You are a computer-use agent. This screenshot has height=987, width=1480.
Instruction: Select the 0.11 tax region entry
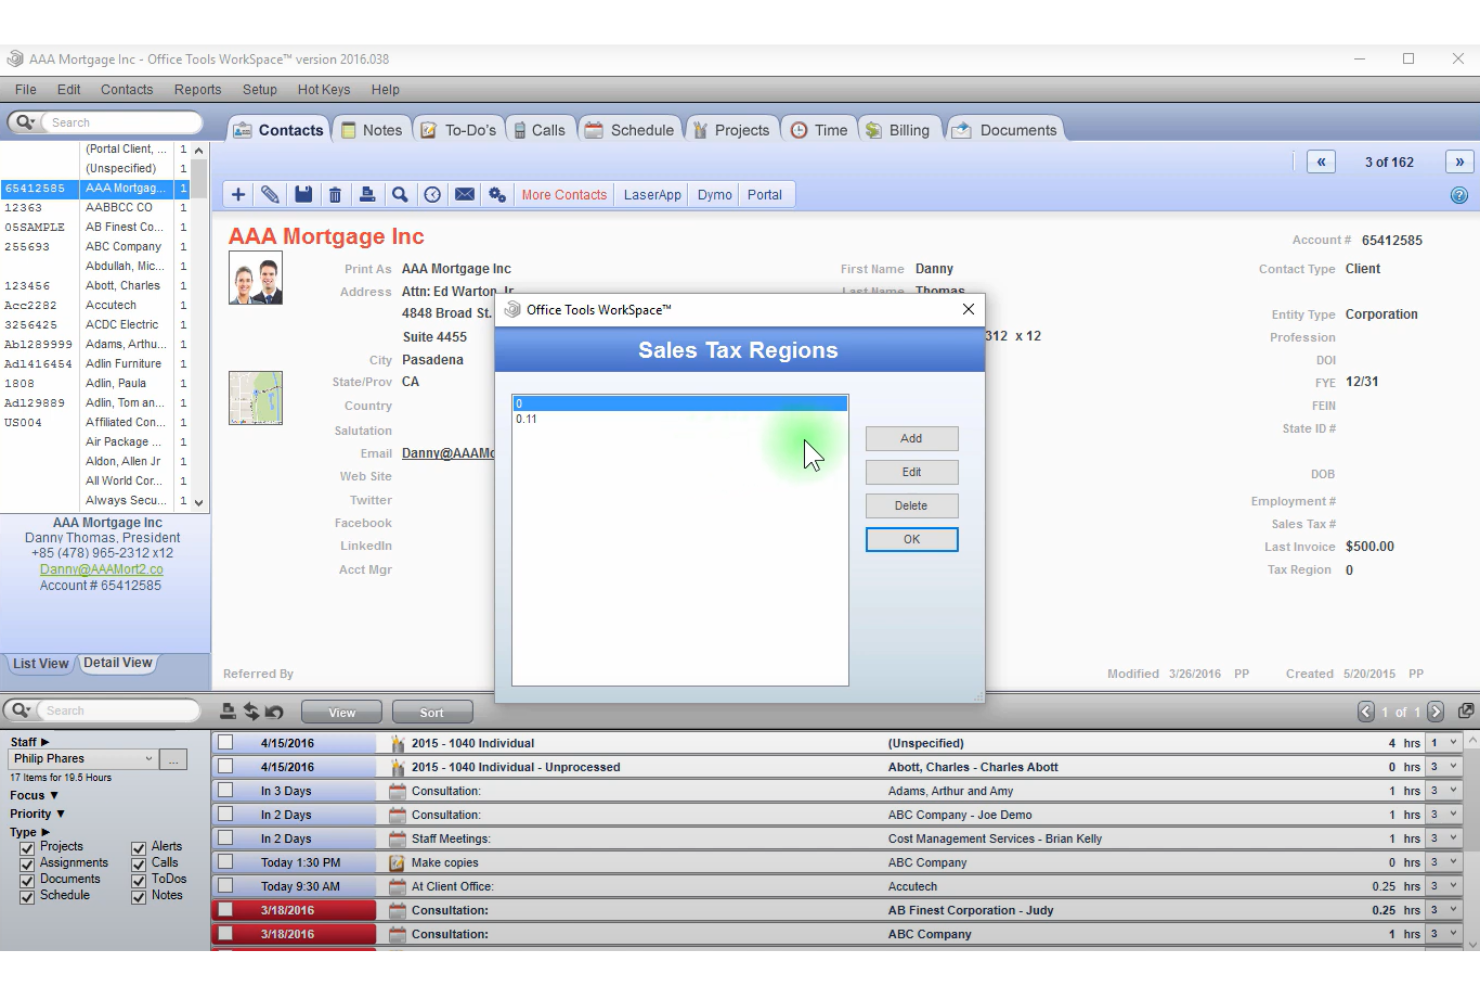pyautogui.click(x=680, y=419)
